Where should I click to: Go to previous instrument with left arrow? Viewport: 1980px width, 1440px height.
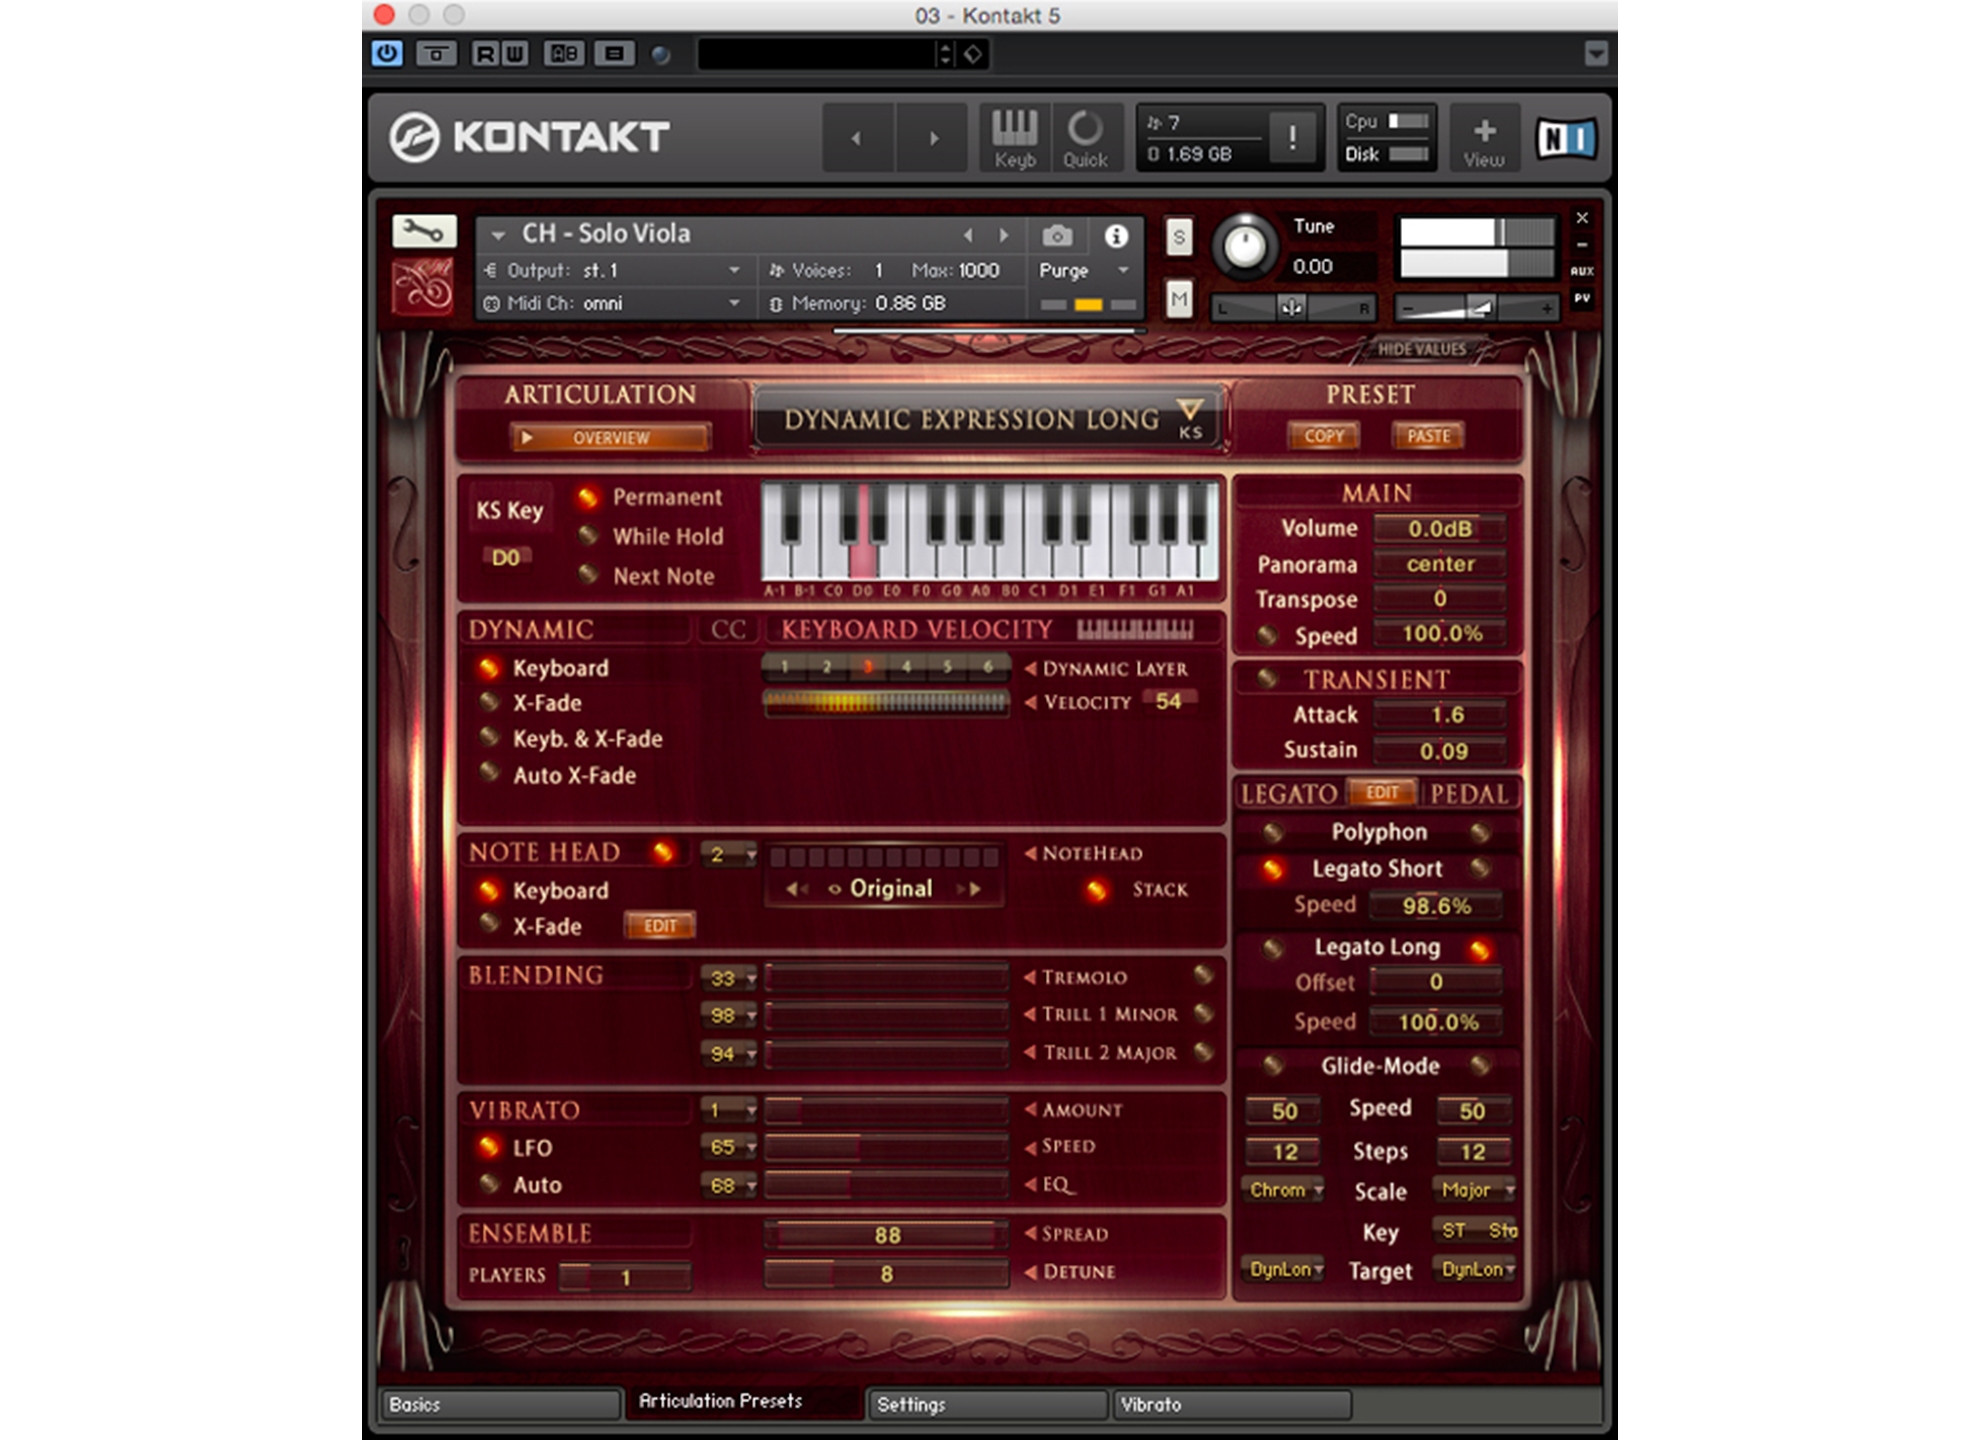[x=856, y=138]
